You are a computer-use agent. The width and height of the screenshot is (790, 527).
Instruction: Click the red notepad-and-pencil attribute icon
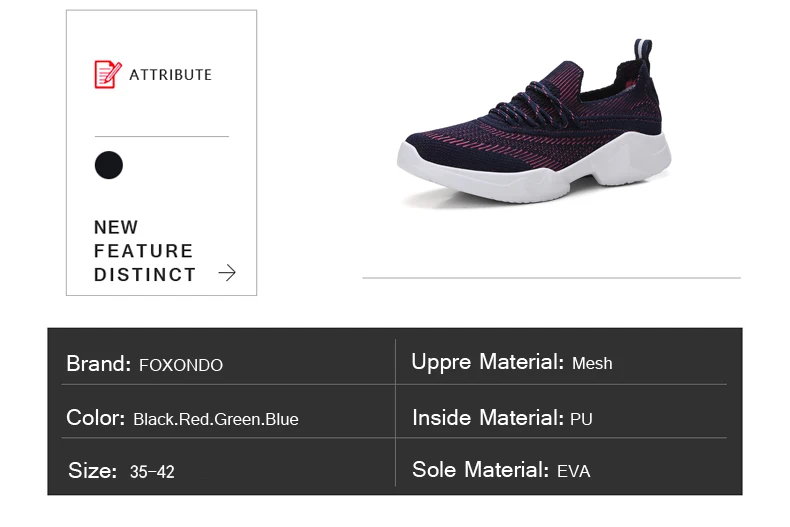click(x=108, y=74)
